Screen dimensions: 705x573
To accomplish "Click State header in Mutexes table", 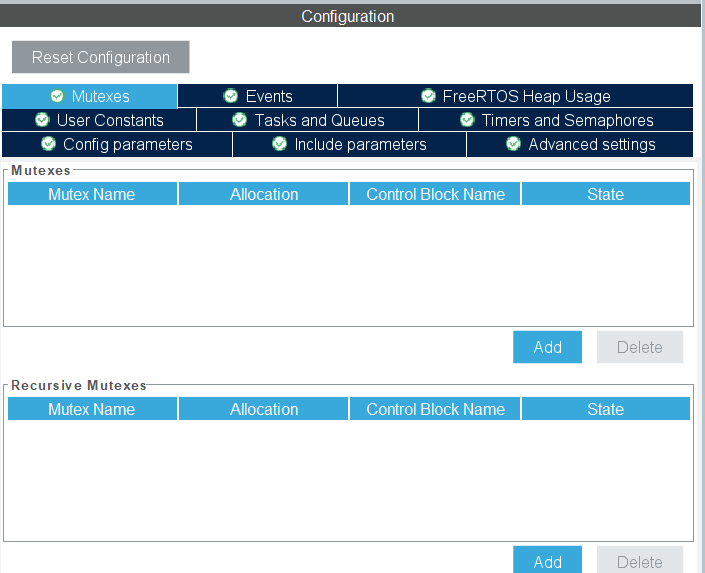I will 606,194.
